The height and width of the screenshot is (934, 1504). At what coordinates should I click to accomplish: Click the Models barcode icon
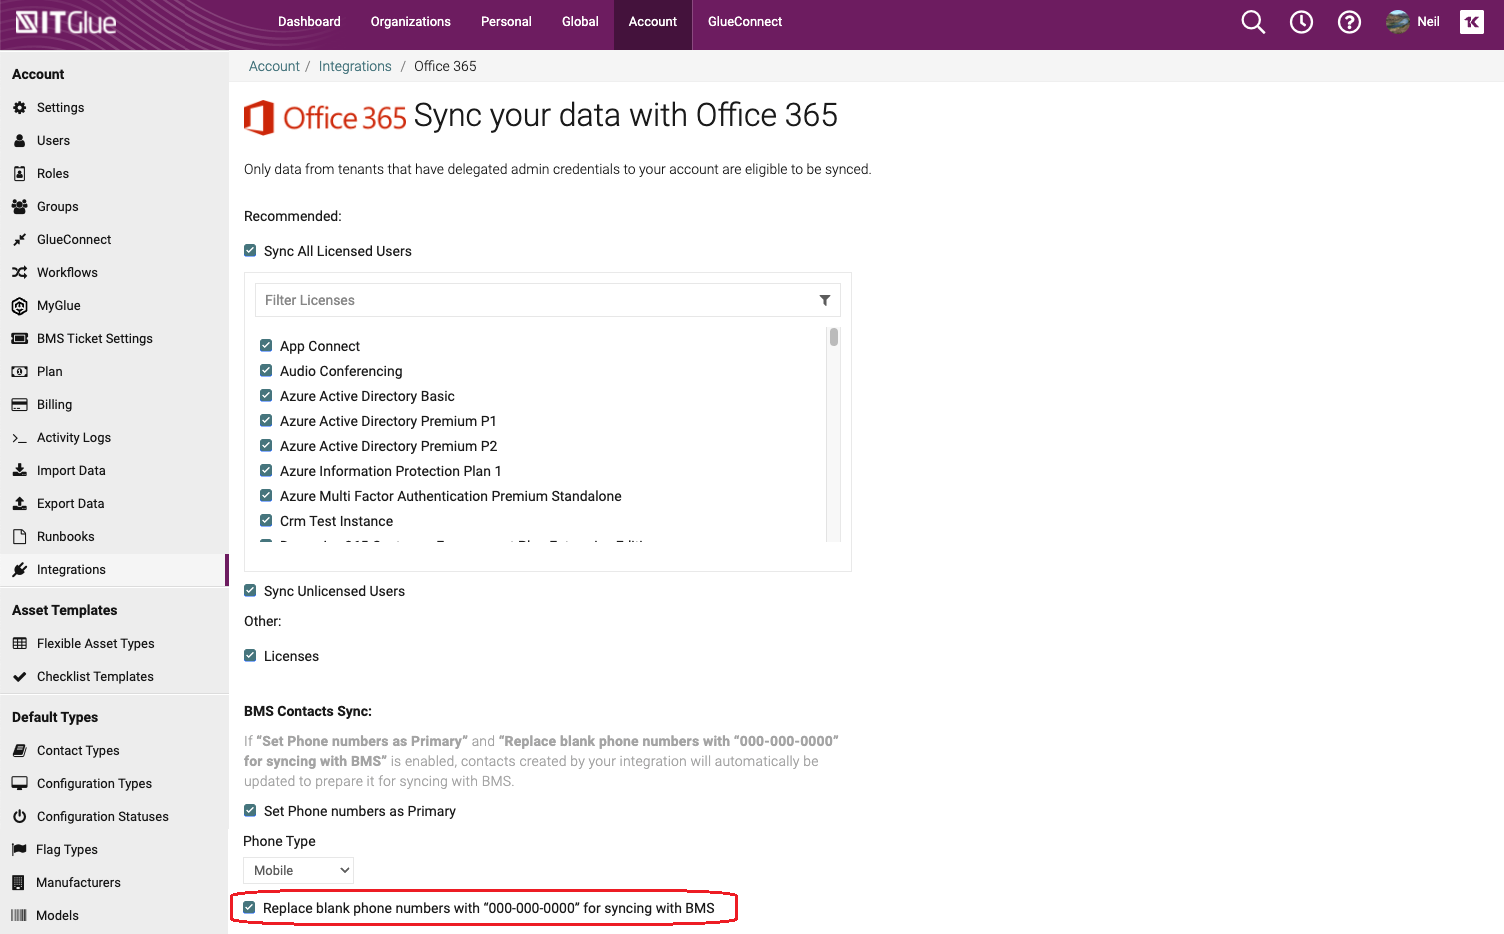click(19, 916)
